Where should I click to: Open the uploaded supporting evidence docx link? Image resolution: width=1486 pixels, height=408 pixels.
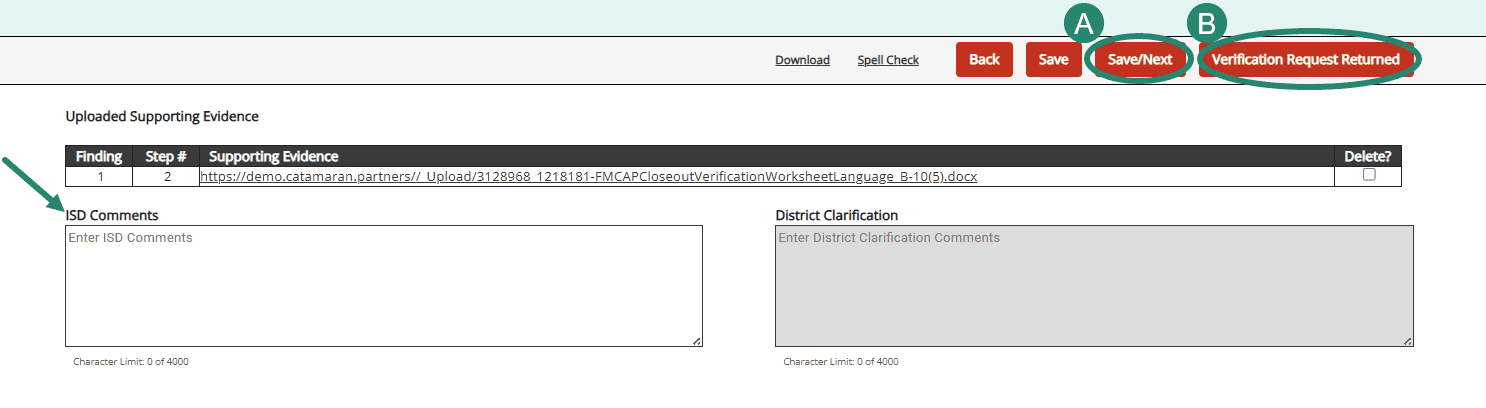588,176
